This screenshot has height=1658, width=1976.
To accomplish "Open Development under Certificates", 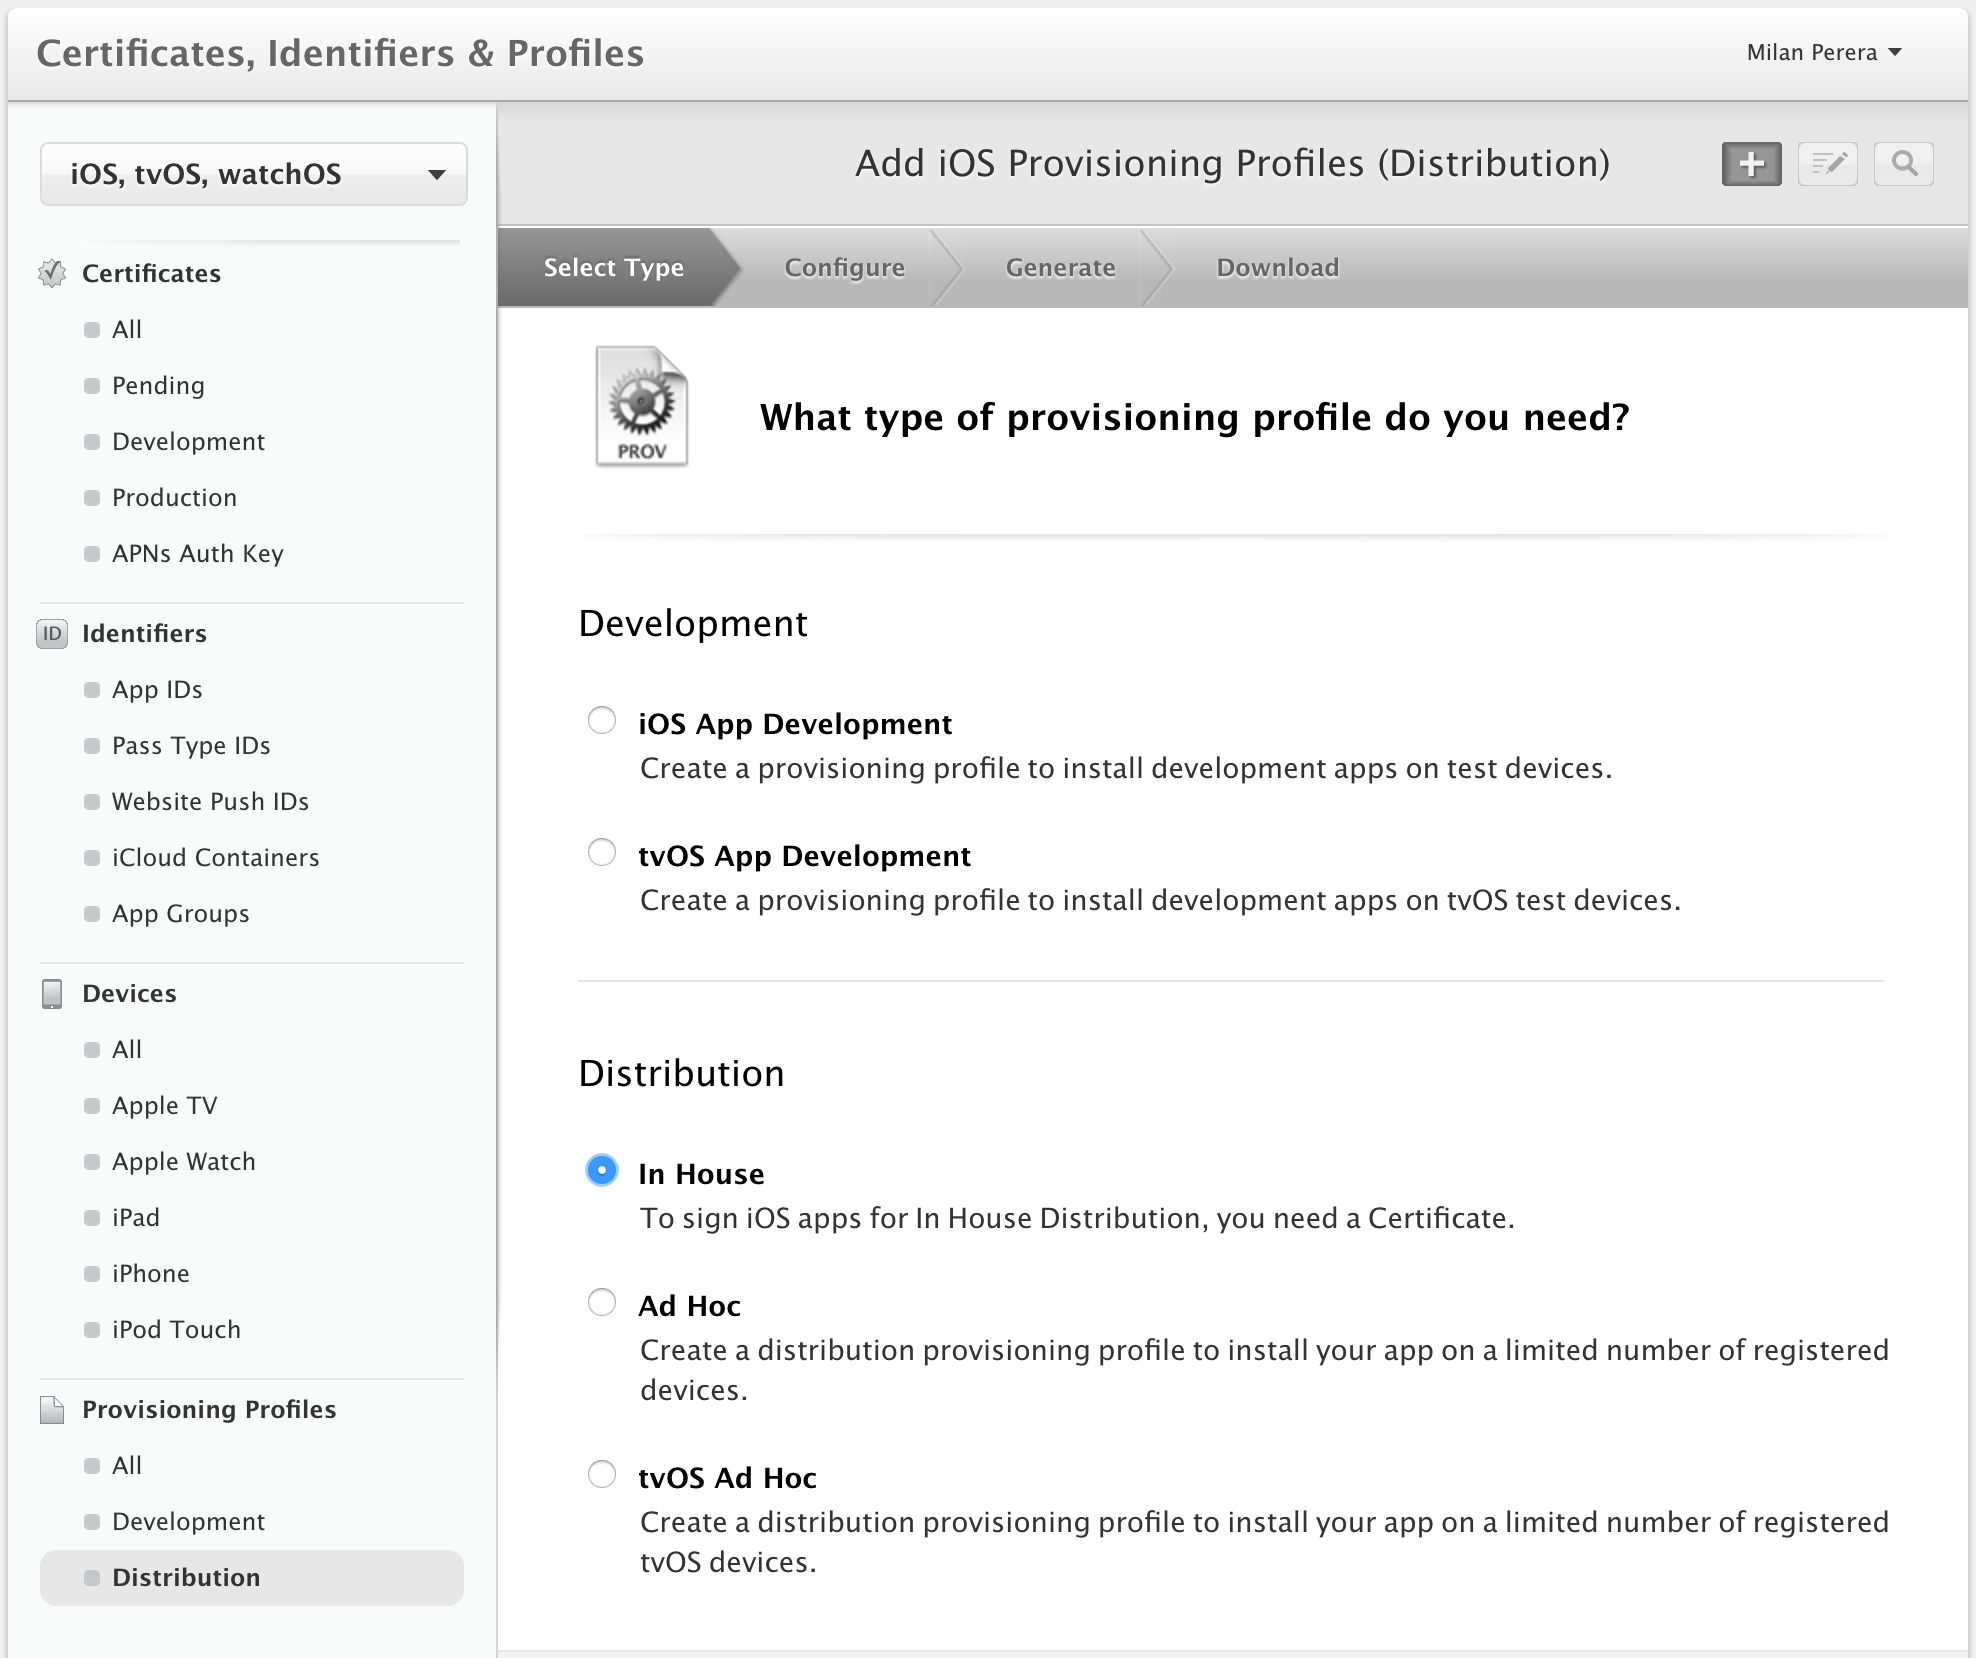I will (x=188, y=441).
